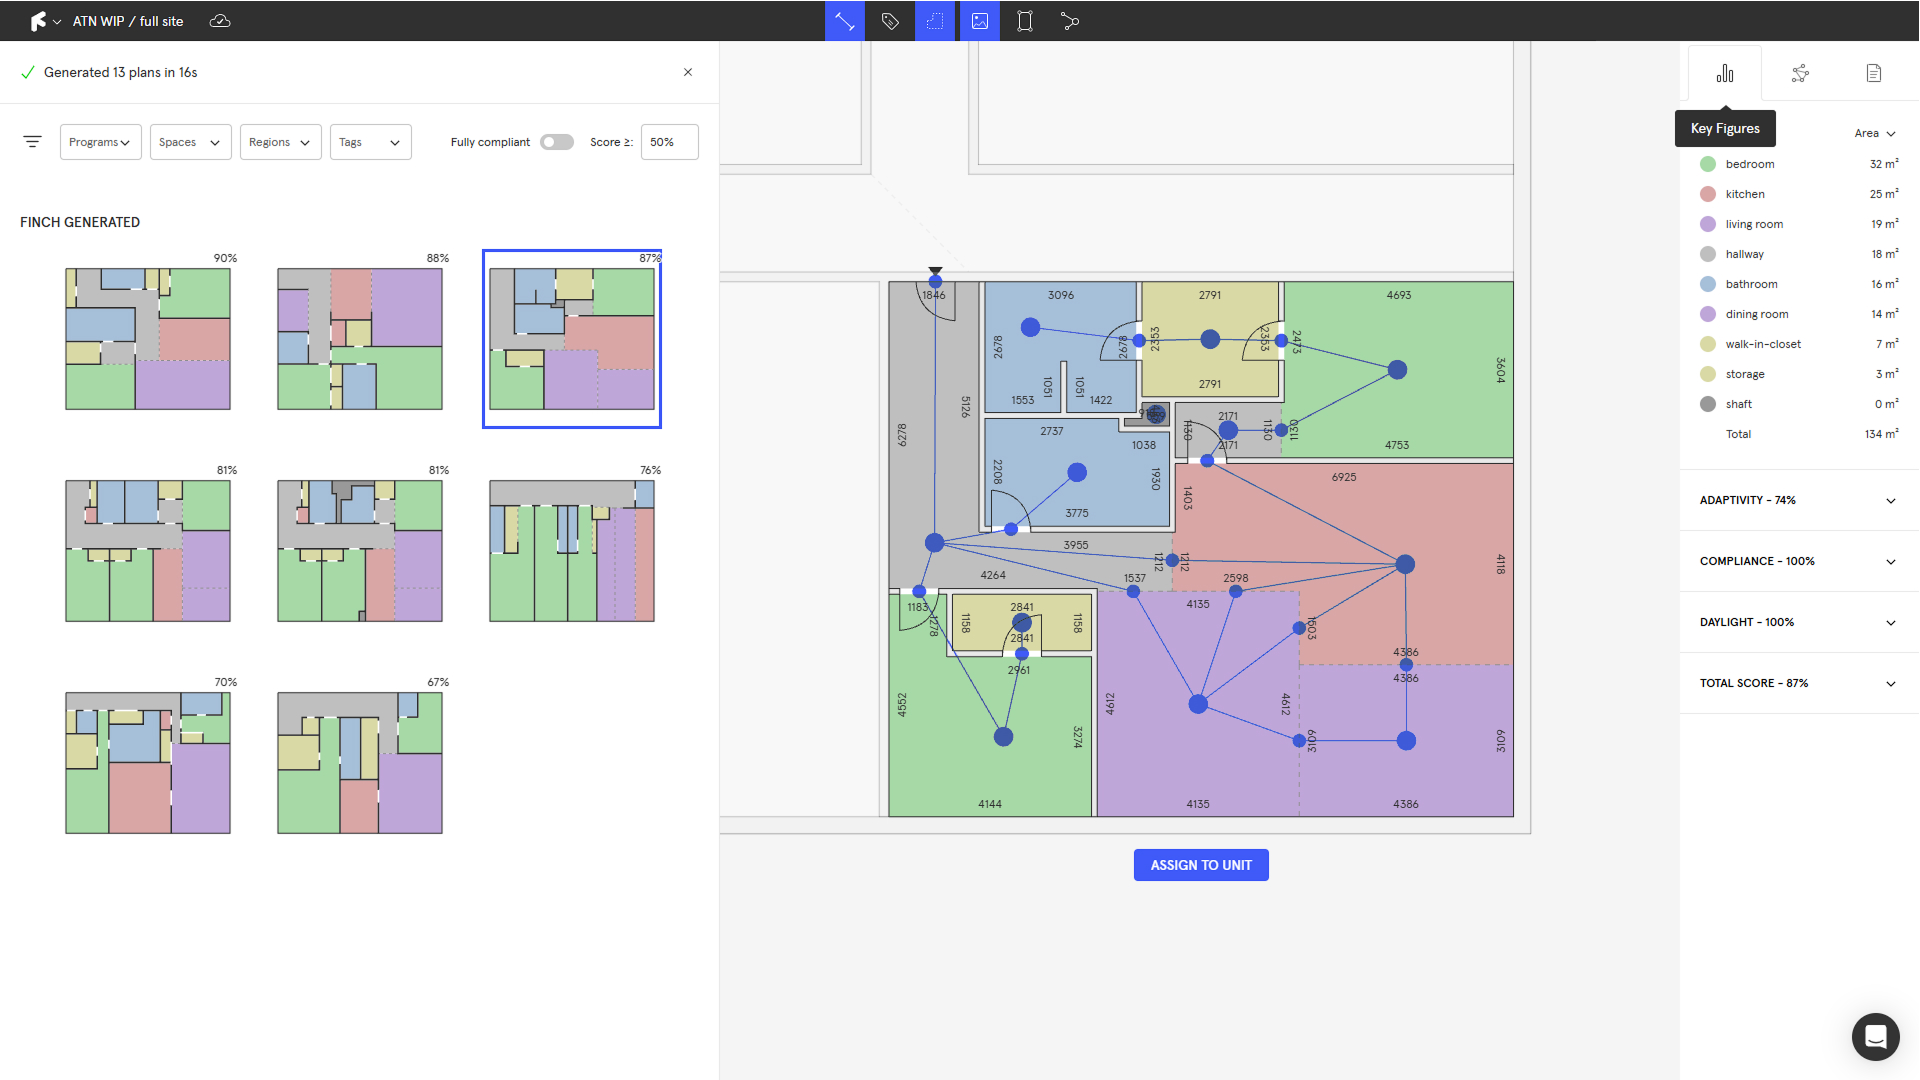Toggle the Fully compliant switch
The image size is (1920, 1080).
[557, 142]
